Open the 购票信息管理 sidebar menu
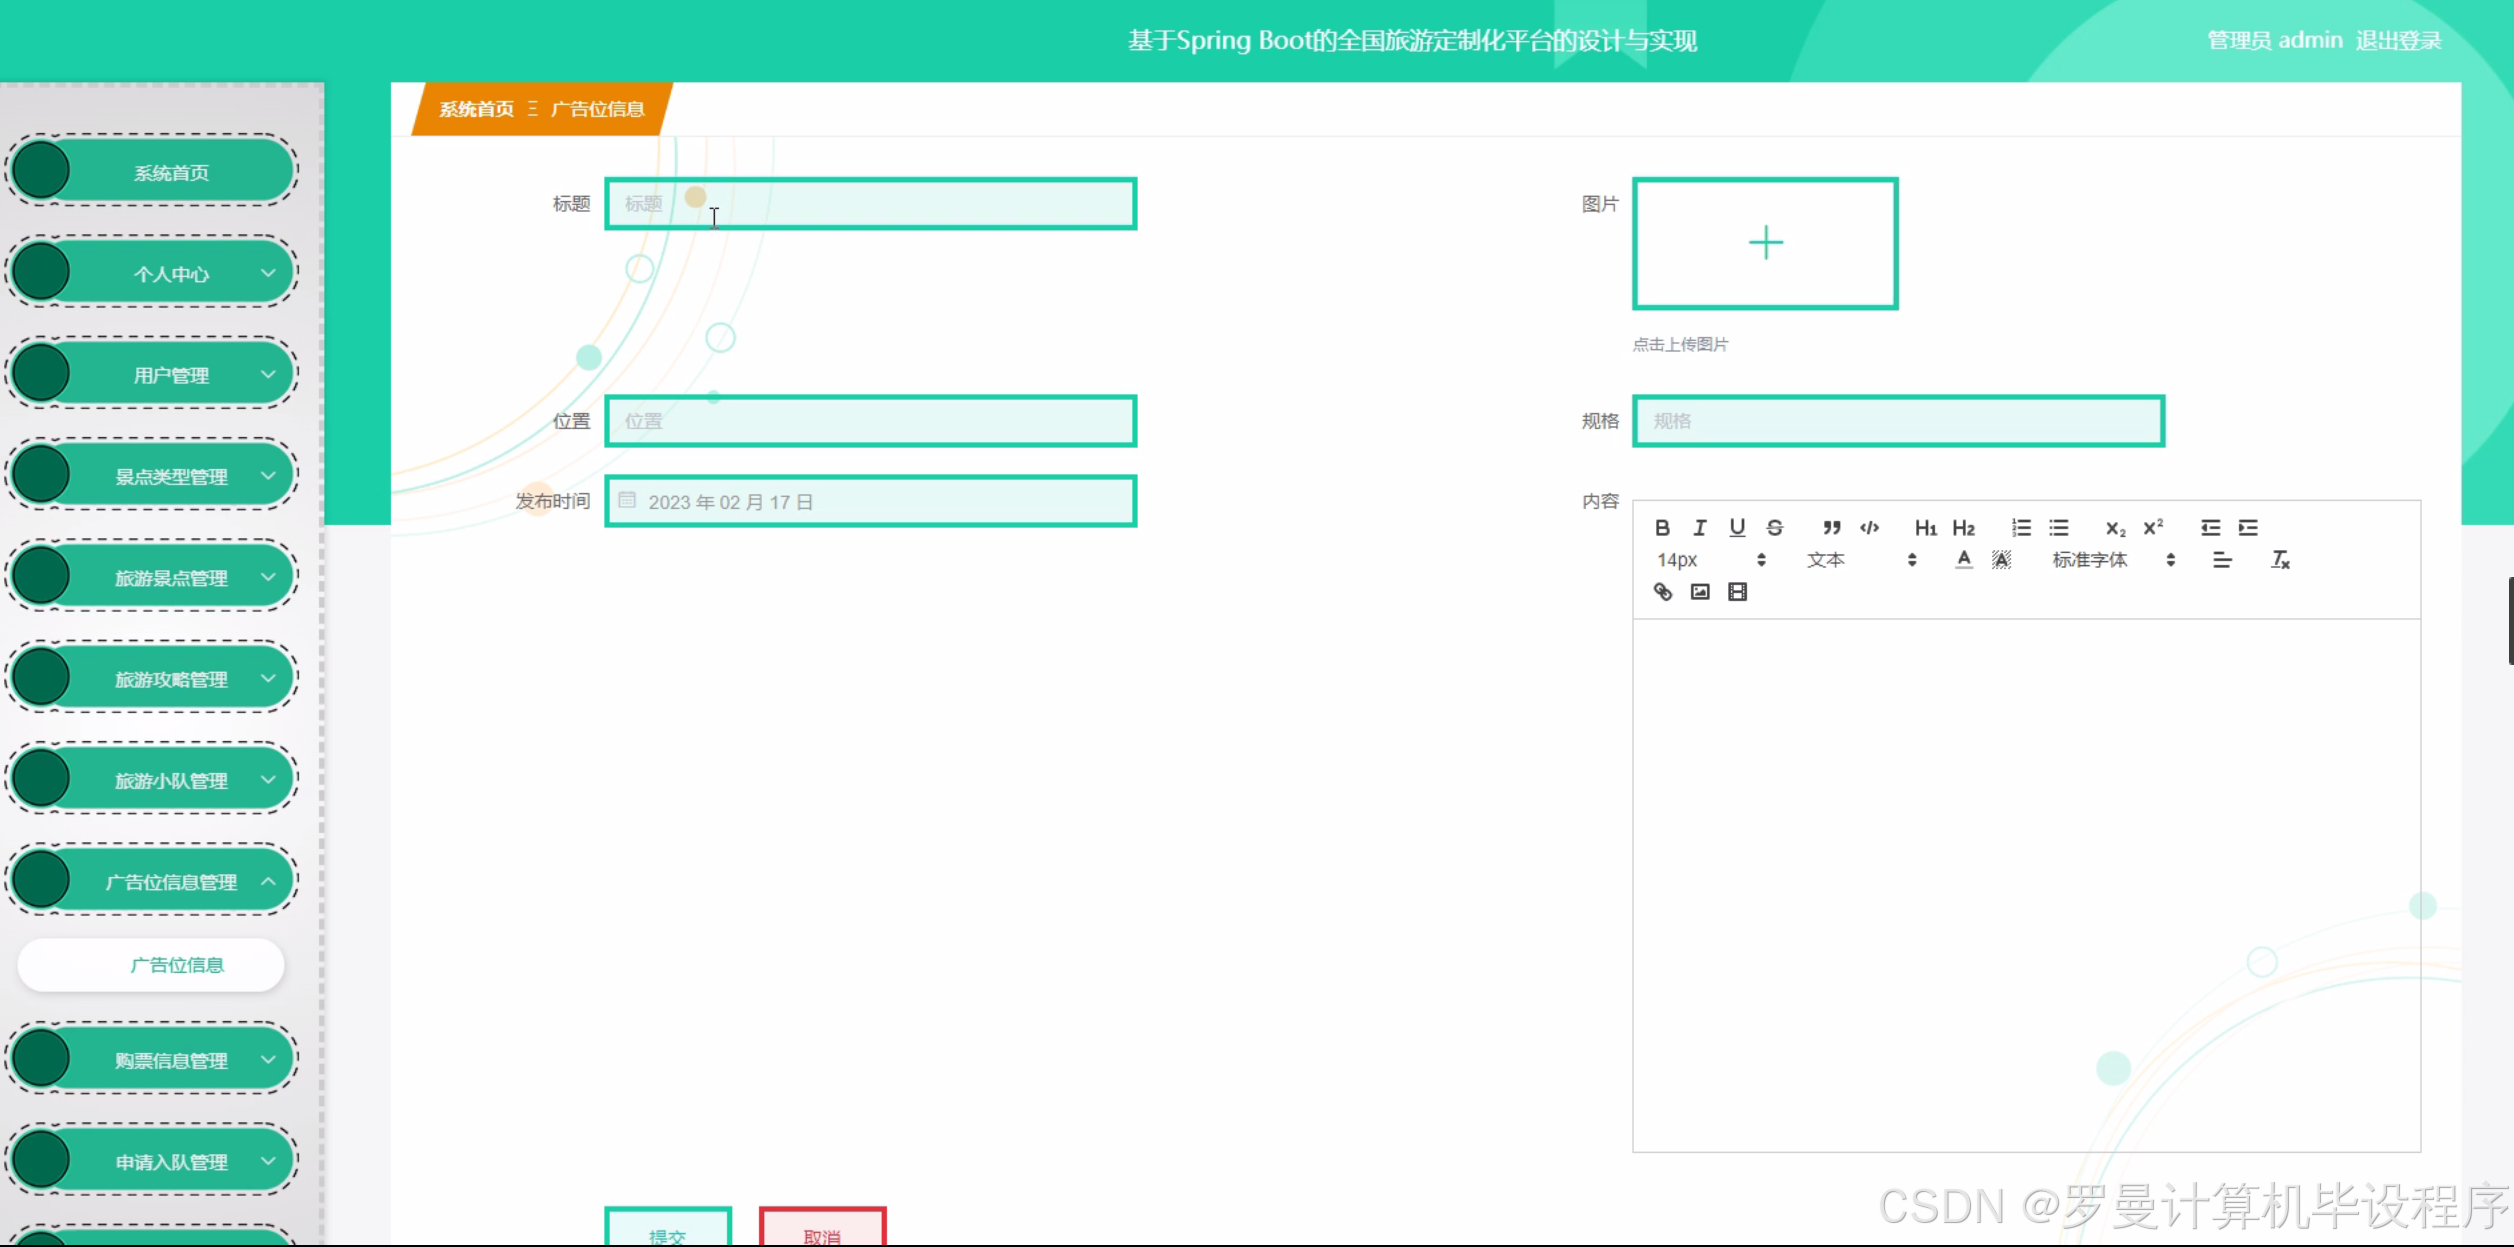 coord(152,1059)
